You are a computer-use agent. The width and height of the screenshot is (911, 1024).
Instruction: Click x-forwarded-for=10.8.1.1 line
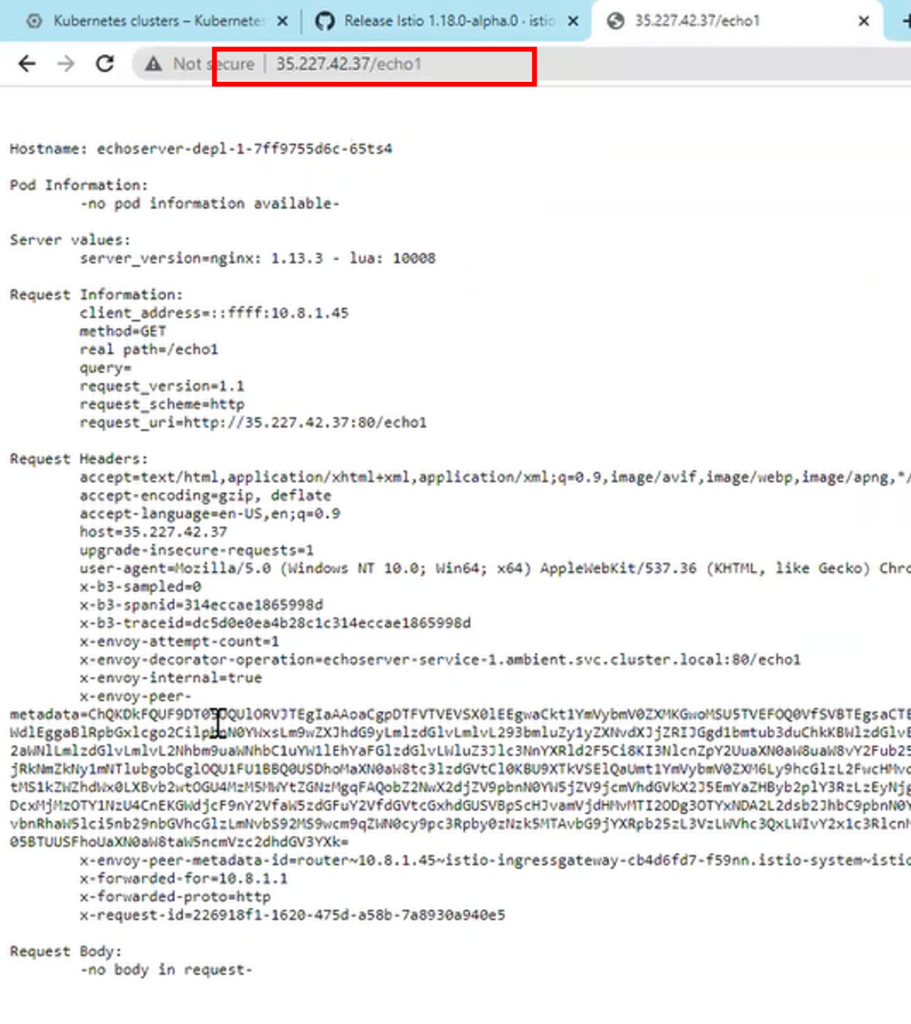point(184,880)
